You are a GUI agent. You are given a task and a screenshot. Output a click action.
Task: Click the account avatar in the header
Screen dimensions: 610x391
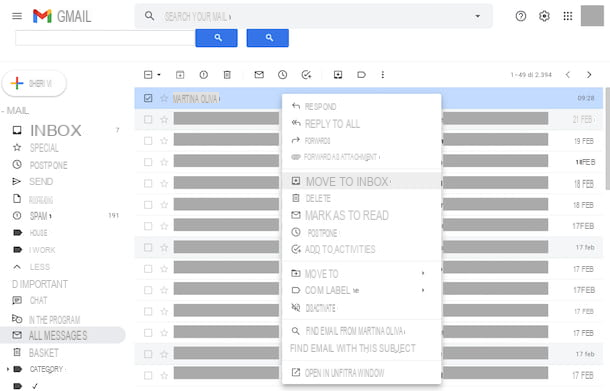pos(592,16)
